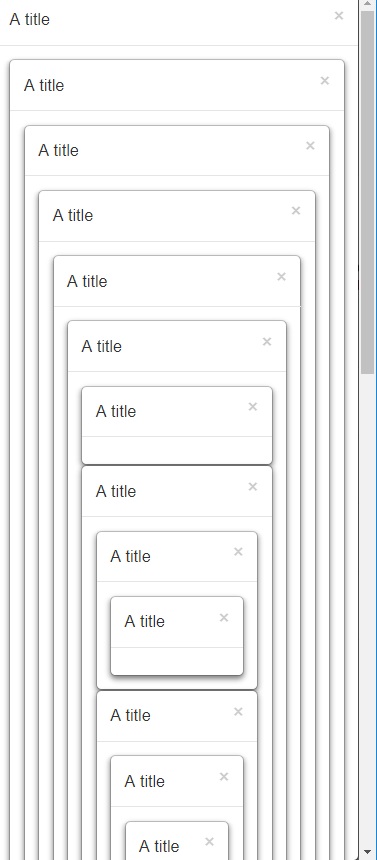Dismiss the parent of the cut-off bottommost modal
The height and width of the screenshot is (860, 377).
[224, 777]
